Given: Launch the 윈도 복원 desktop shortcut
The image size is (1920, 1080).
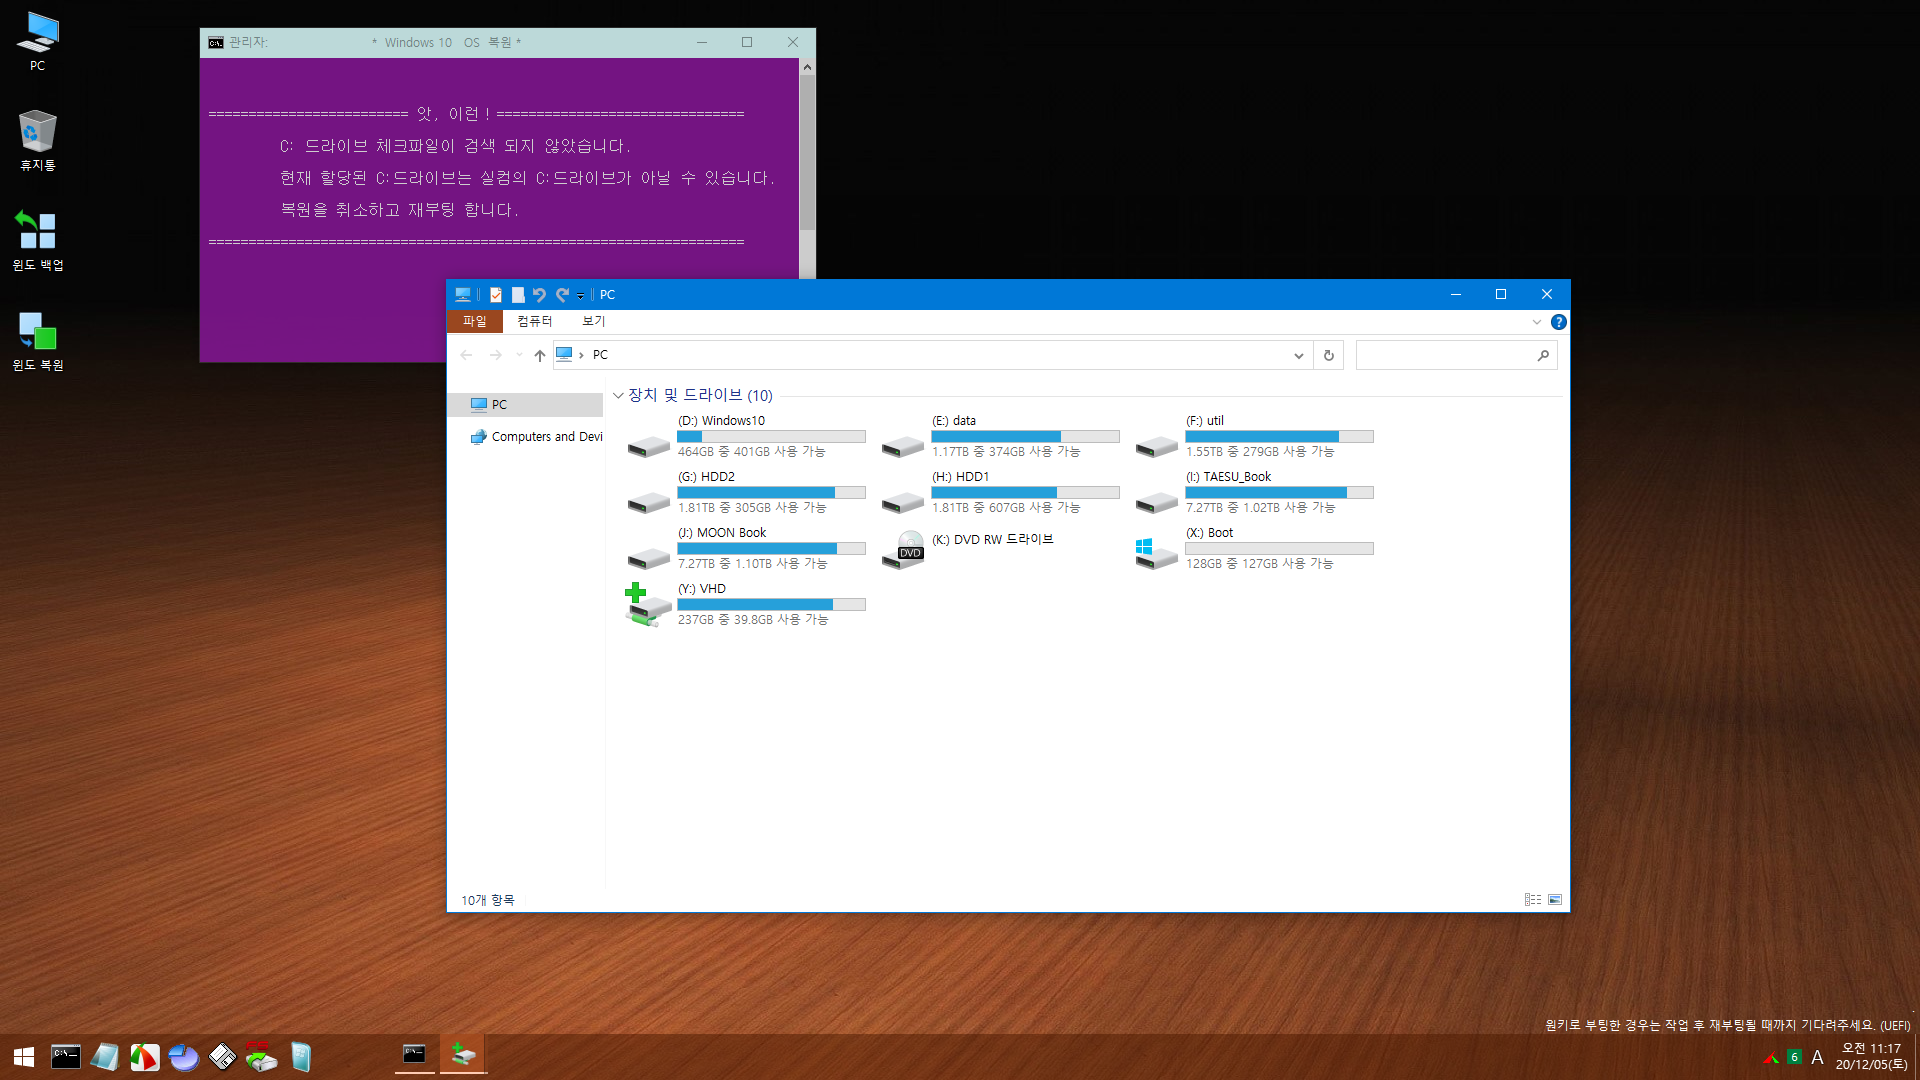Looking at the screenshot, I should click(x=38, y=340).
